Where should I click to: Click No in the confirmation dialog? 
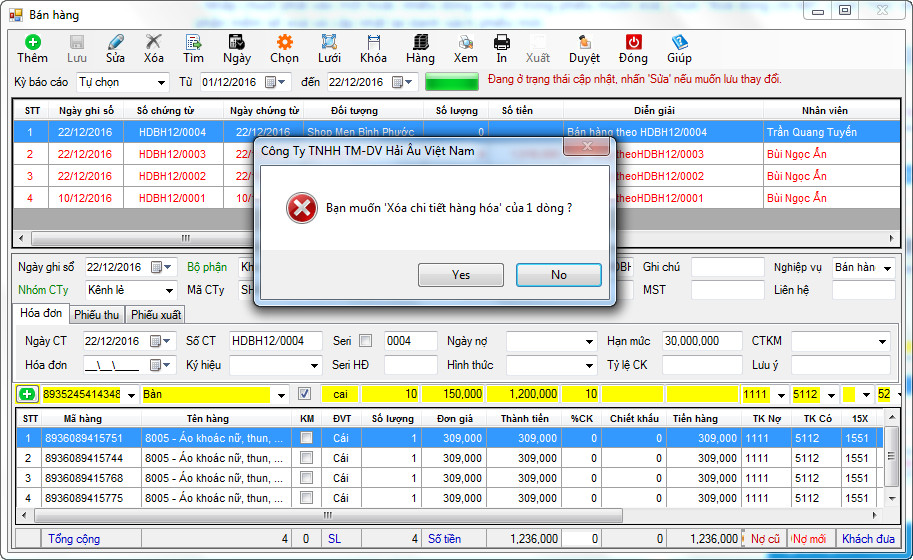click(558, 275)
